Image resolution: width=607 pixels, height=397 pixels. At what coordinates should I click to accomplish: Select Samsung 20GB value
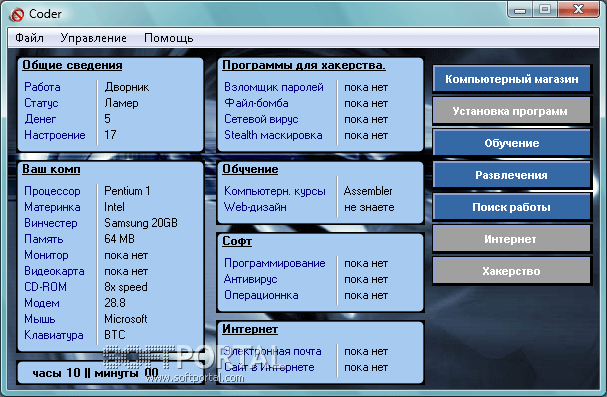pos(141,223)
